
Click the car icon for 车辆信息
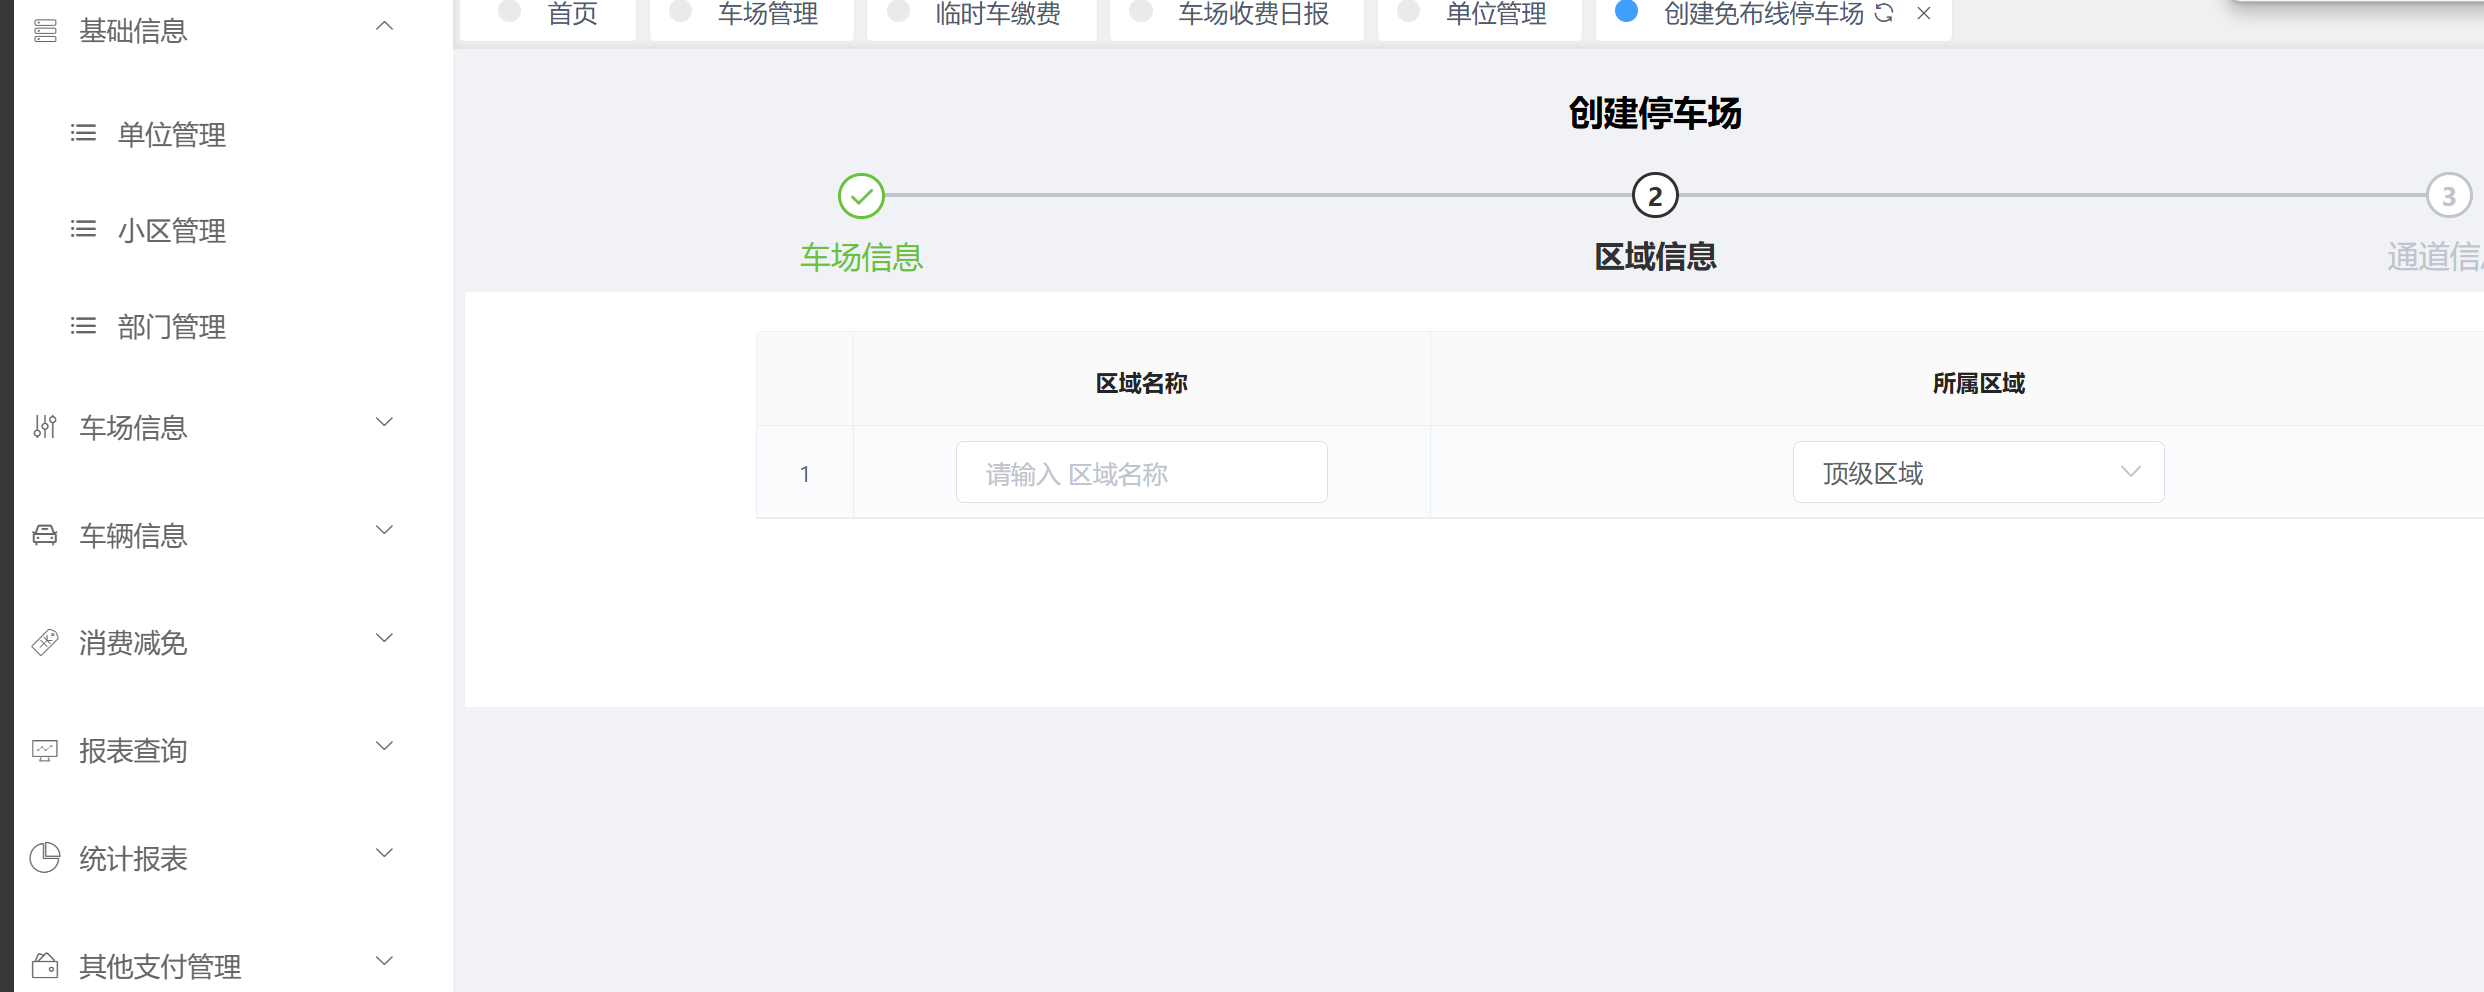45,535
